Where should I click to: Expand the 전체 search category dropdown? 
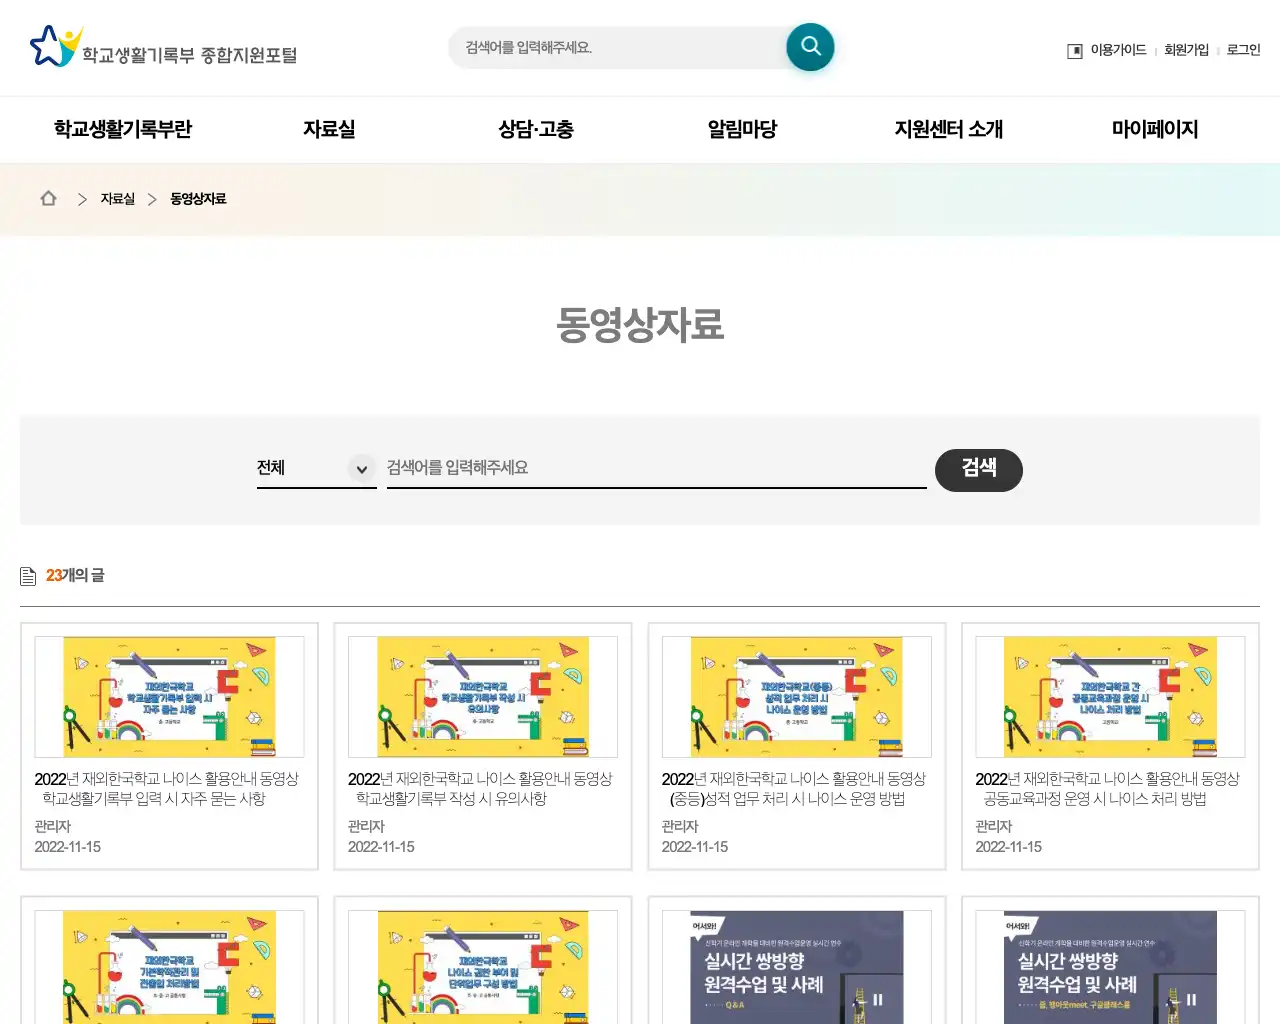[316, 468]
